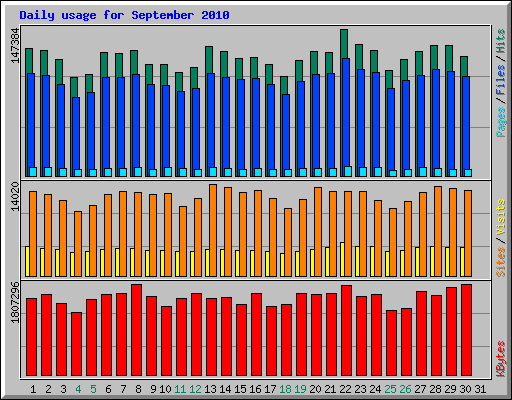Click weekend day label 12
Screen dimensions: 512x400
[x=195, y=389]
